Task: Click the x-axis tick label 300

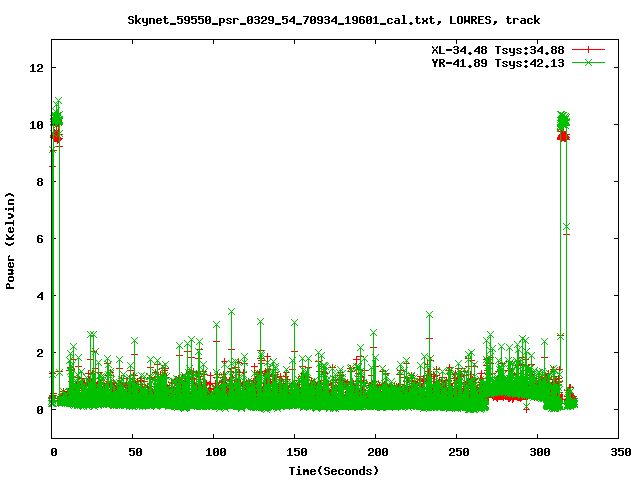Action: point(540,452)
